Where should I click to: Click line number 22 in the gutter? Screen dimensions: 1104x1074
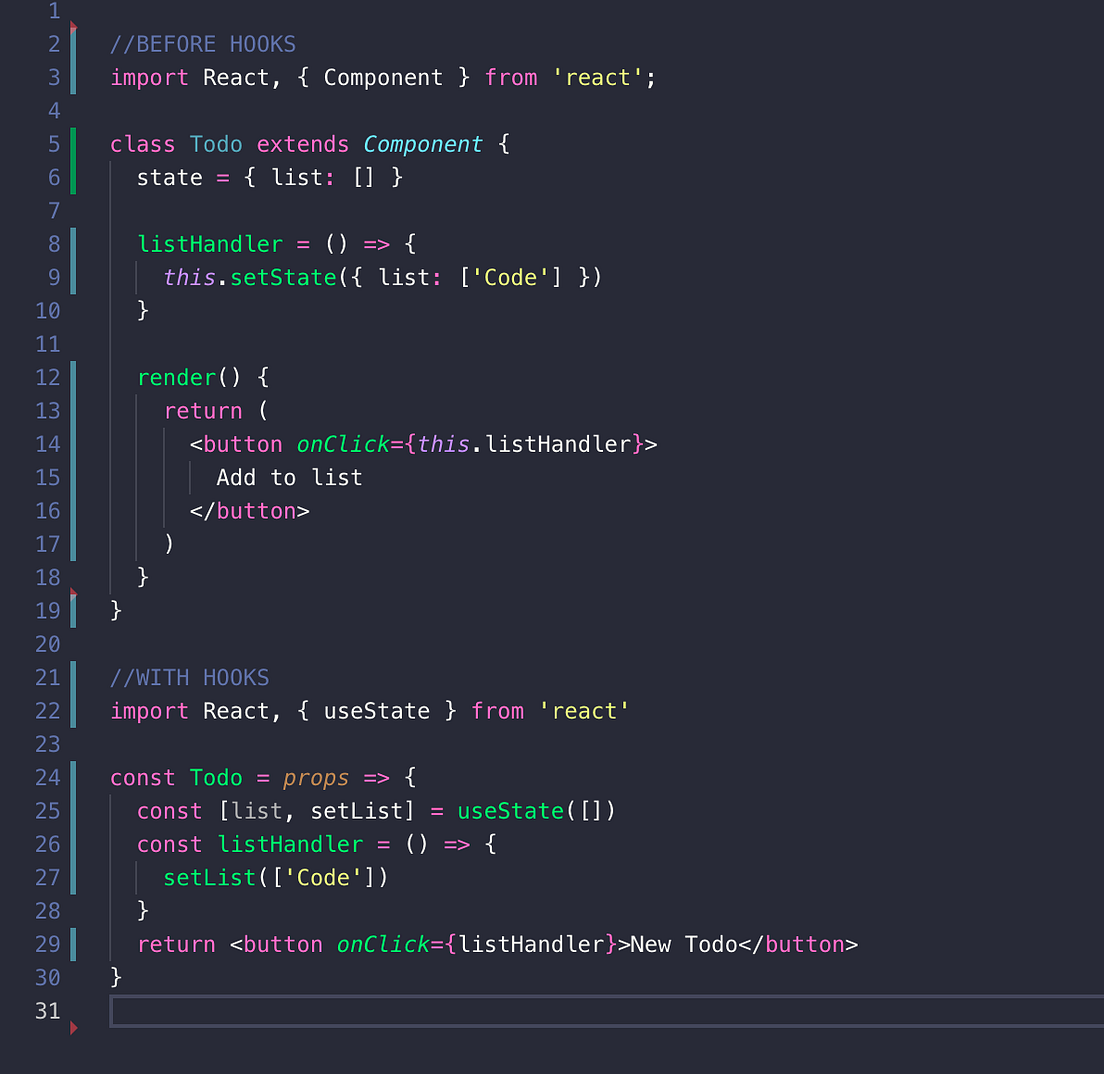(47, 711)
